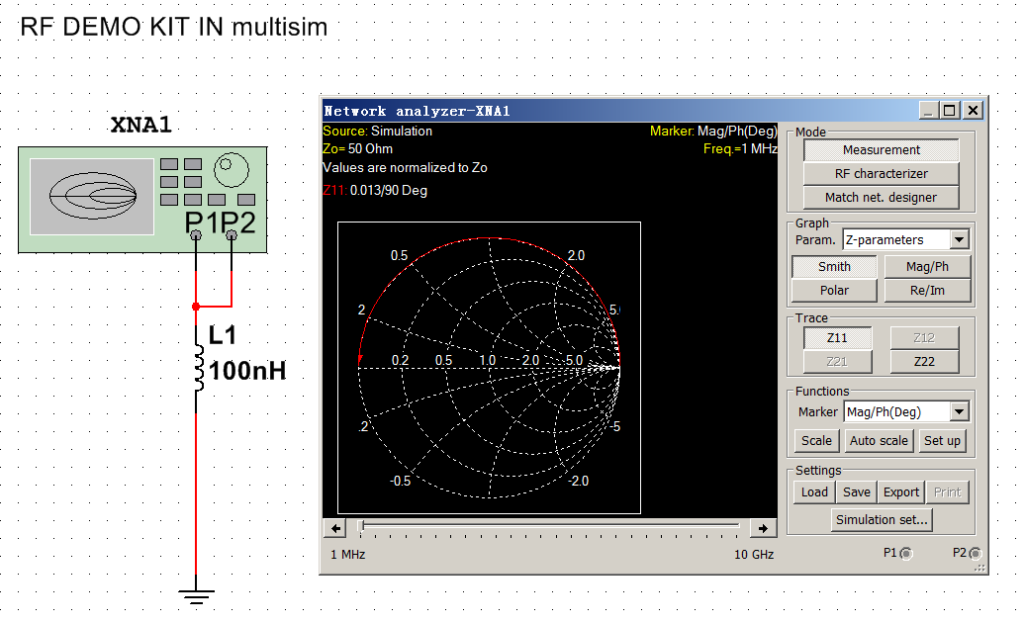Click the Z11 0.013/90 Deg readout

376,191
